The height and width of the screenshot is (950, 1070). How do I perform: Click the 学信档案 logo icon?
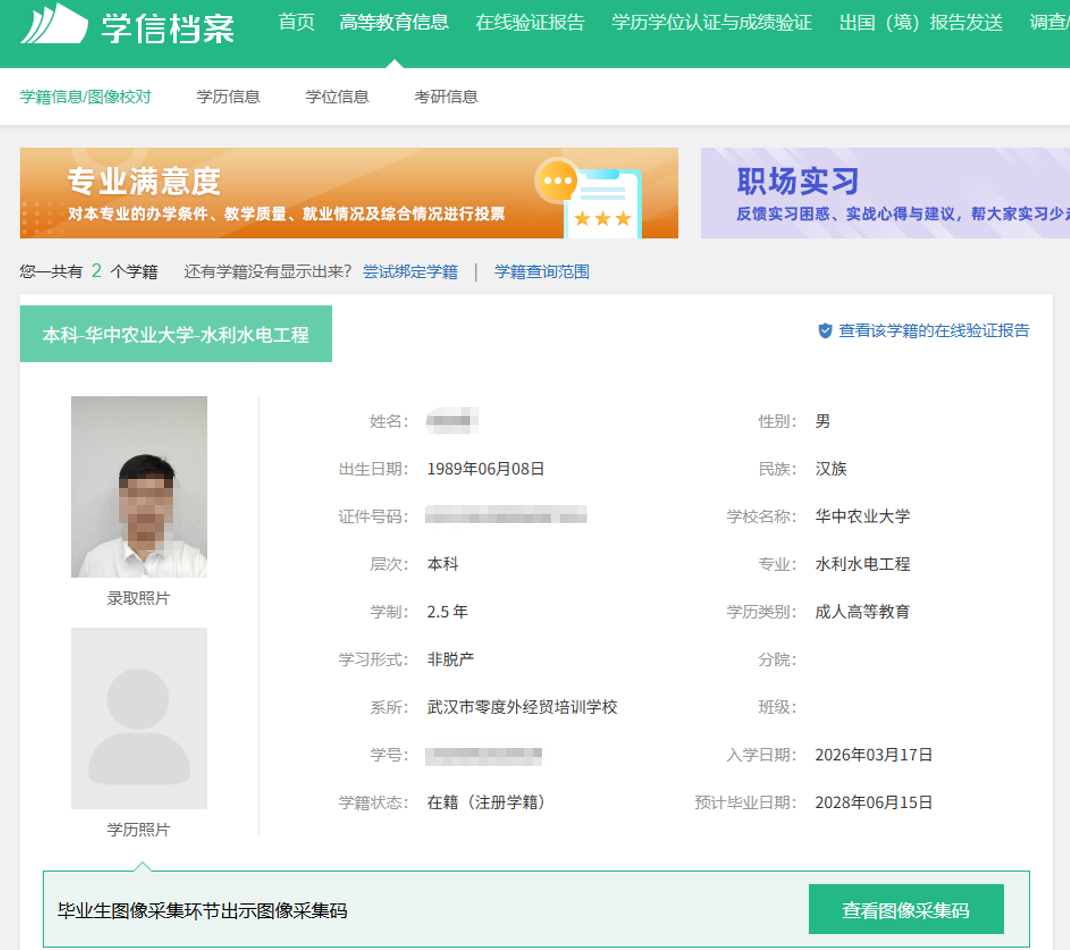[55, 25]
